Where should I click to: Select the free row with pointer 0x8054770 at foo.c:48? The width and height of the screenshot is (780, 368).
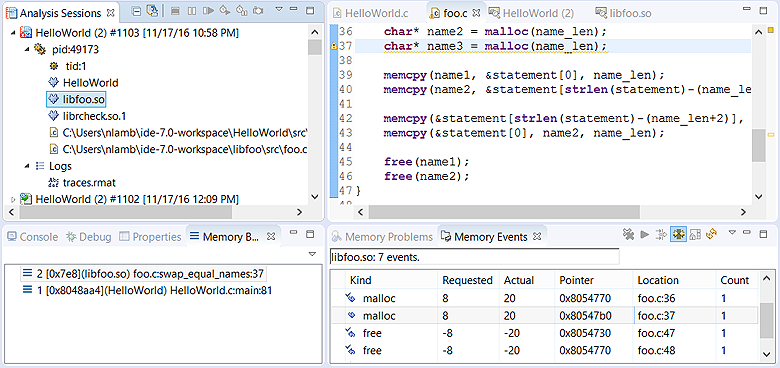(x=545, y=350)
